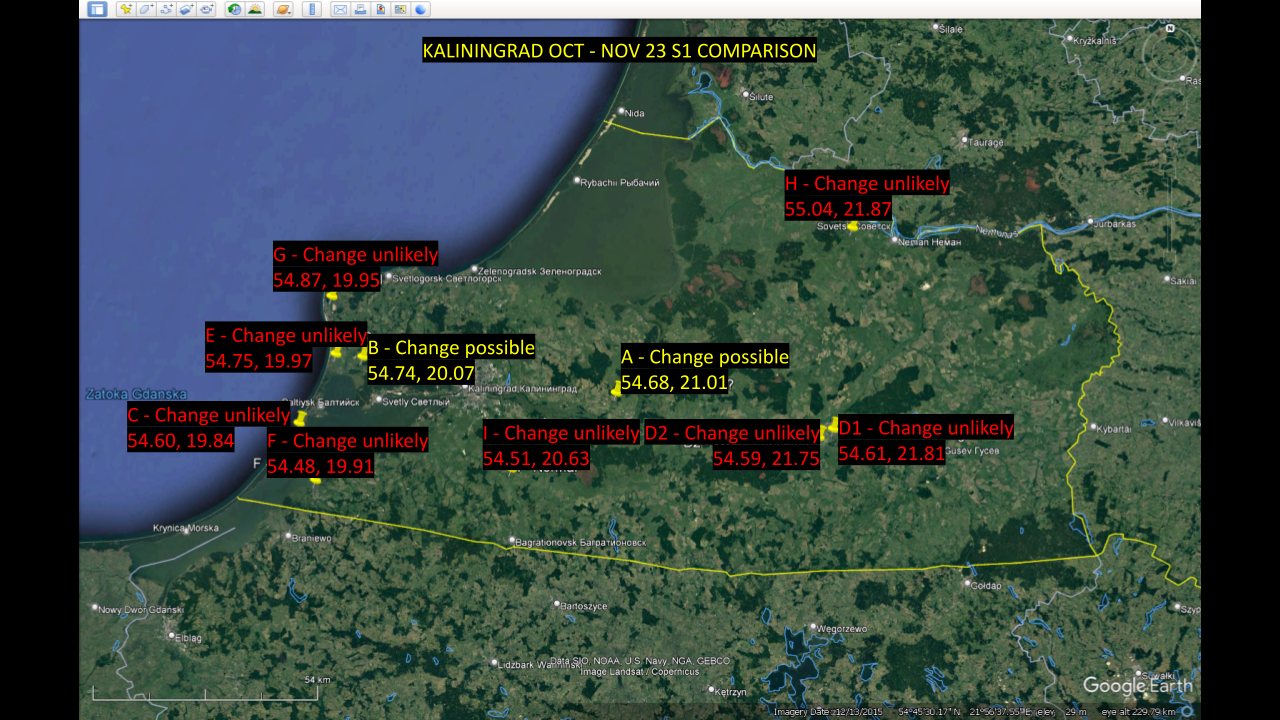Click the Gusev town label

[973, 452]
